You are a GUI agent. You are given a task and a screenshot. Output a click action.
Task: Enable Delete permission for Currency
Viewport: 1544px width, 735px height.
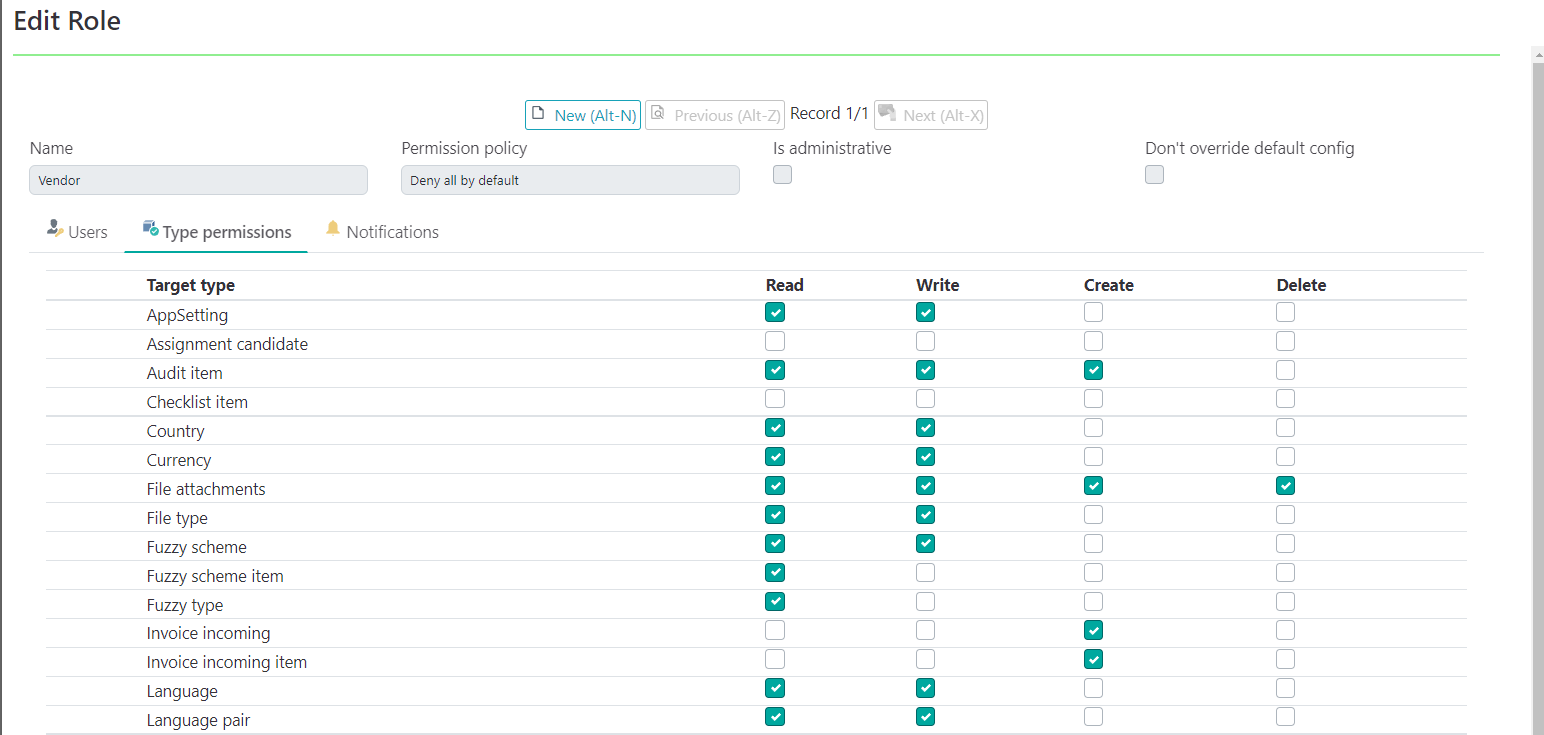1286,457
